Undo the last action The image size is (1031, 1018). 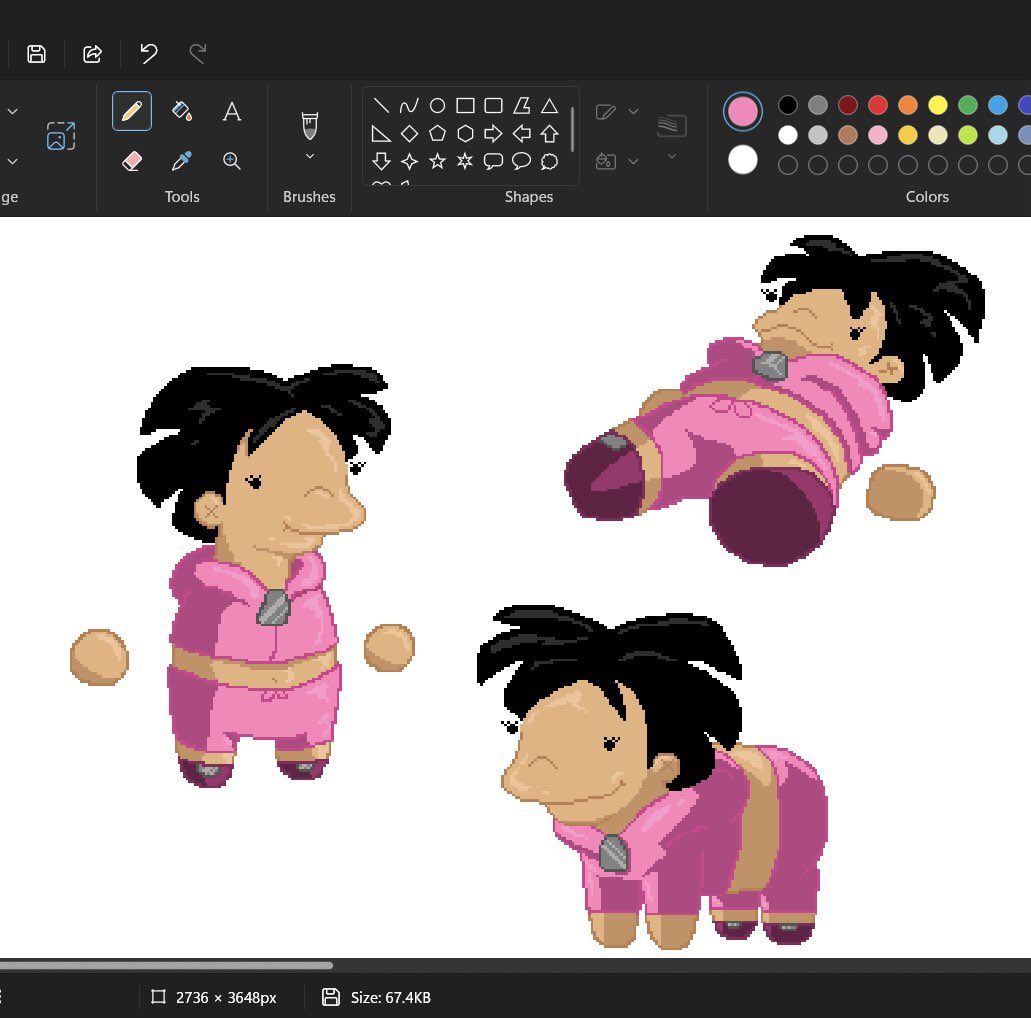point(149,53)
